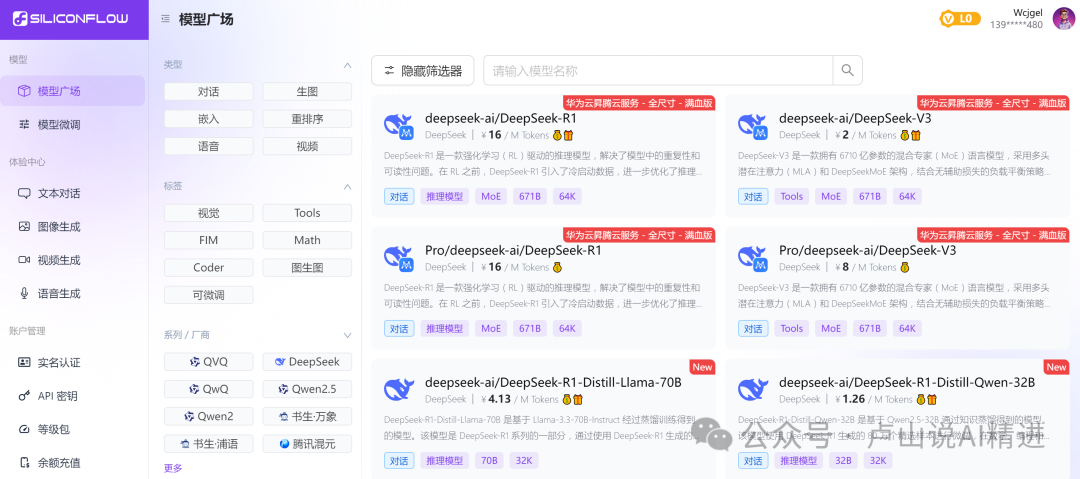This screenshot has width=1080, height=479.
Task: Go to 图像生成 page
Action: [x=72, y=226]
